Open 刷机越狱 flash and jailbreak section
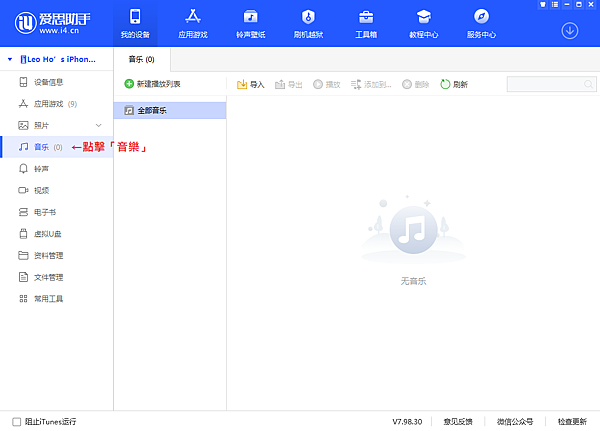 click(308, 23)
